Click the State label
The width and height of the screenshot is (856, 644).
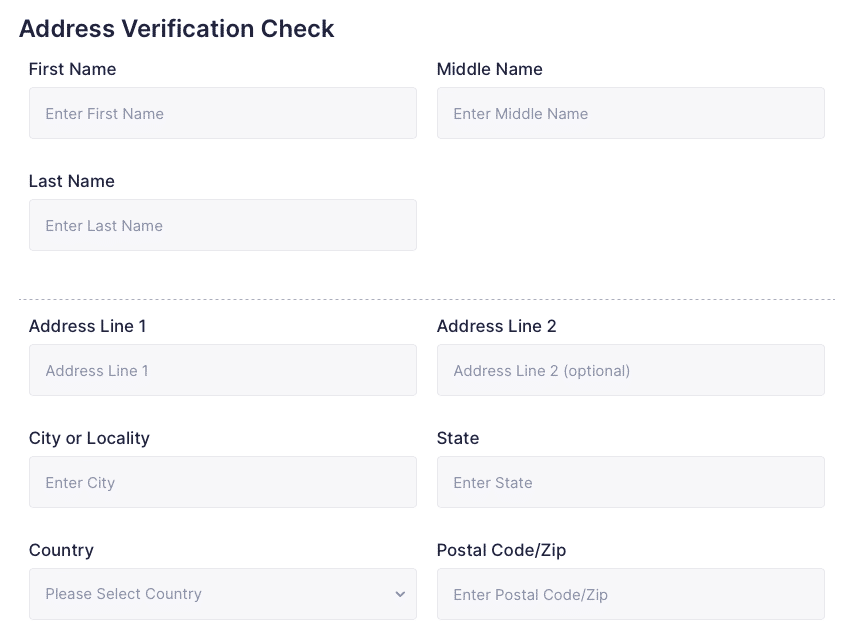click(x=457, y=438)
